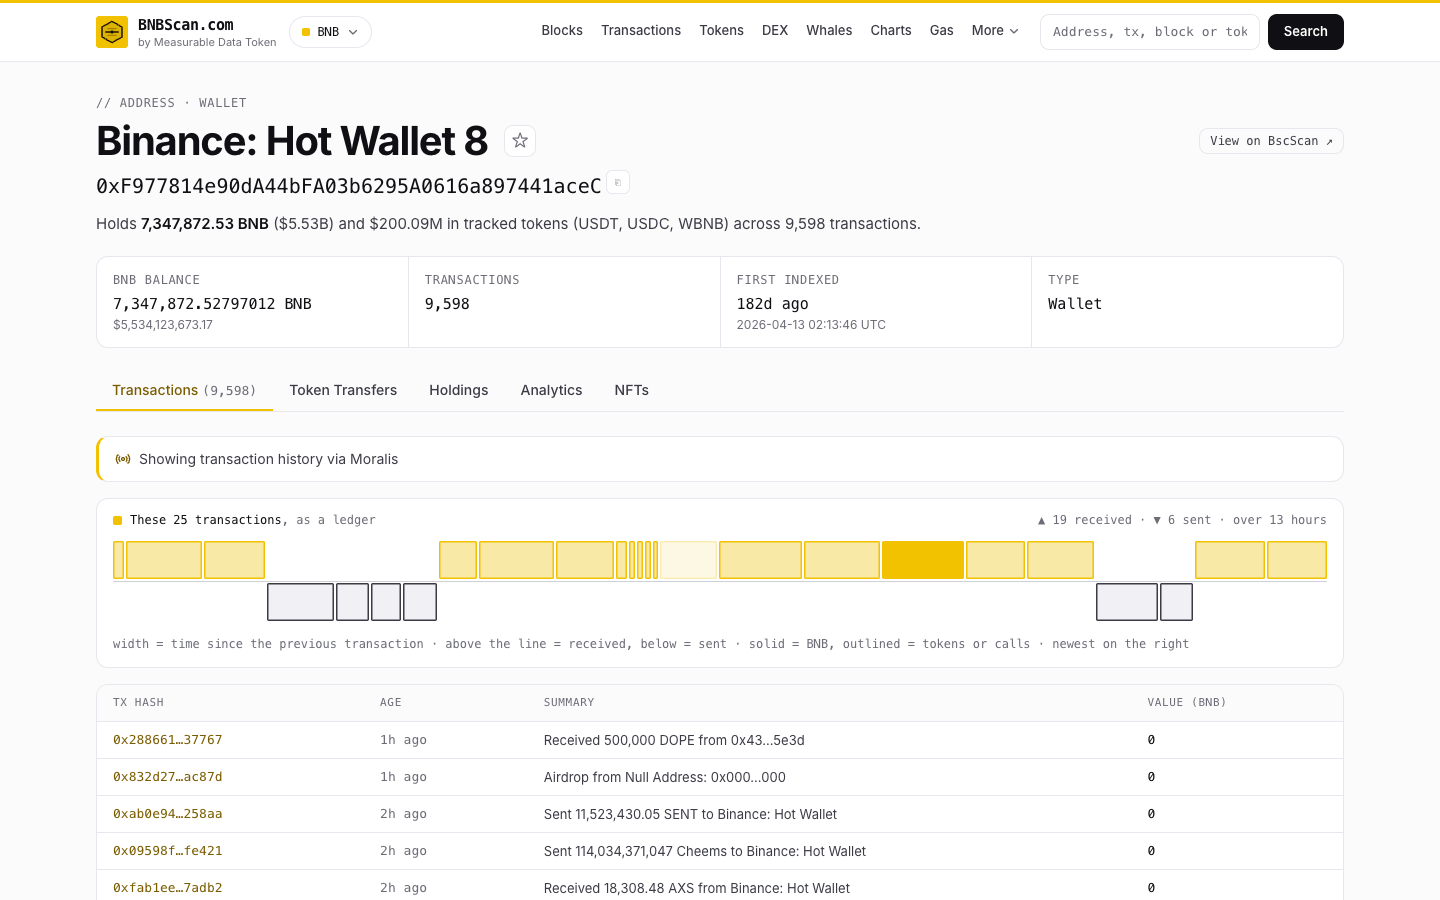Expand the More navigation menu
Screen dimensions: 1440x900
(x=995, y=31)
